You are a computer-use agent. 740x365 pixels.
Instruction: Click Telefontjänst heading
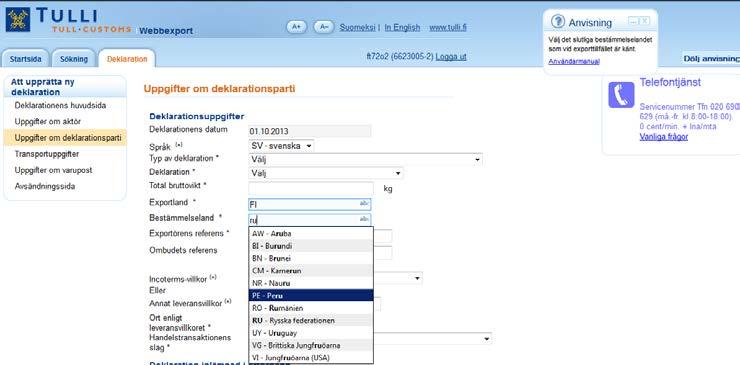point(670,82)
